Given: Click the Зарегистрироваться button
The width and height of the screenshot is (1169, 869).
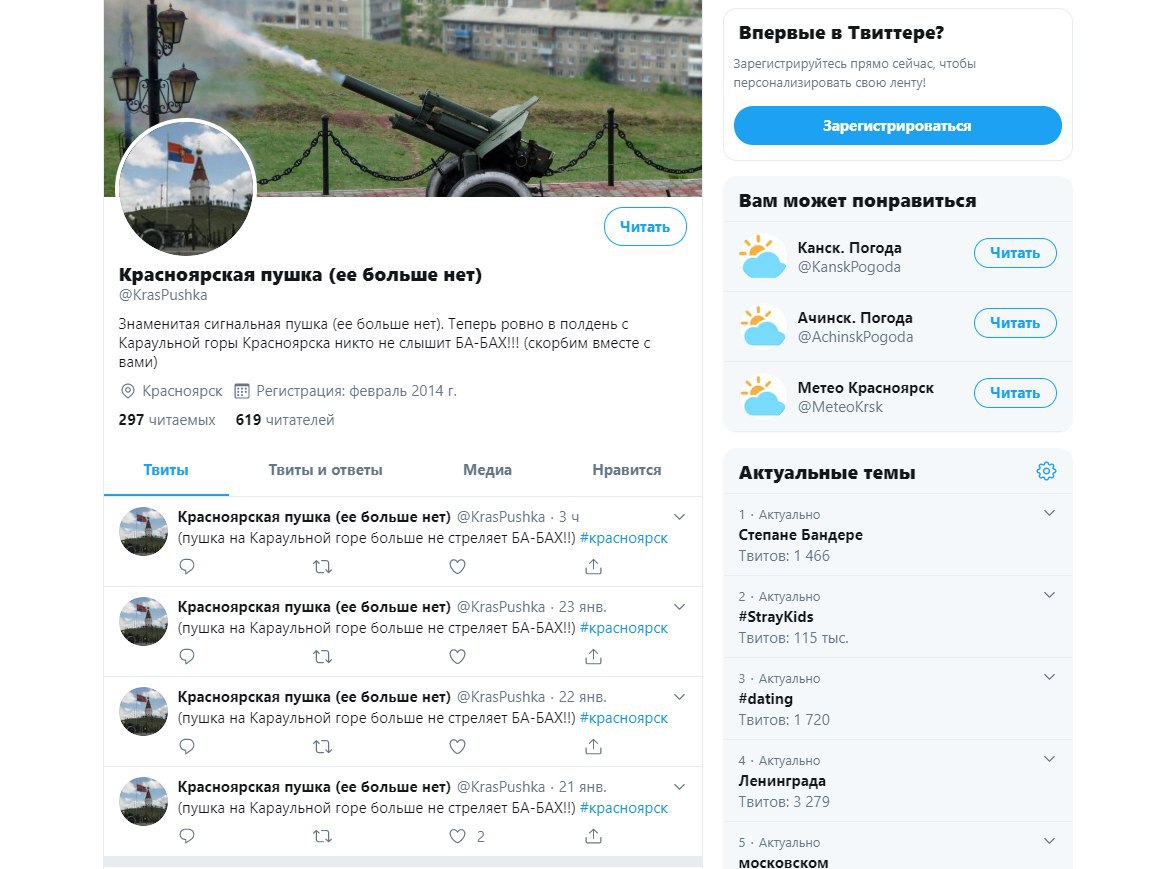Looking at the screenshot, I should coord(898,125).
